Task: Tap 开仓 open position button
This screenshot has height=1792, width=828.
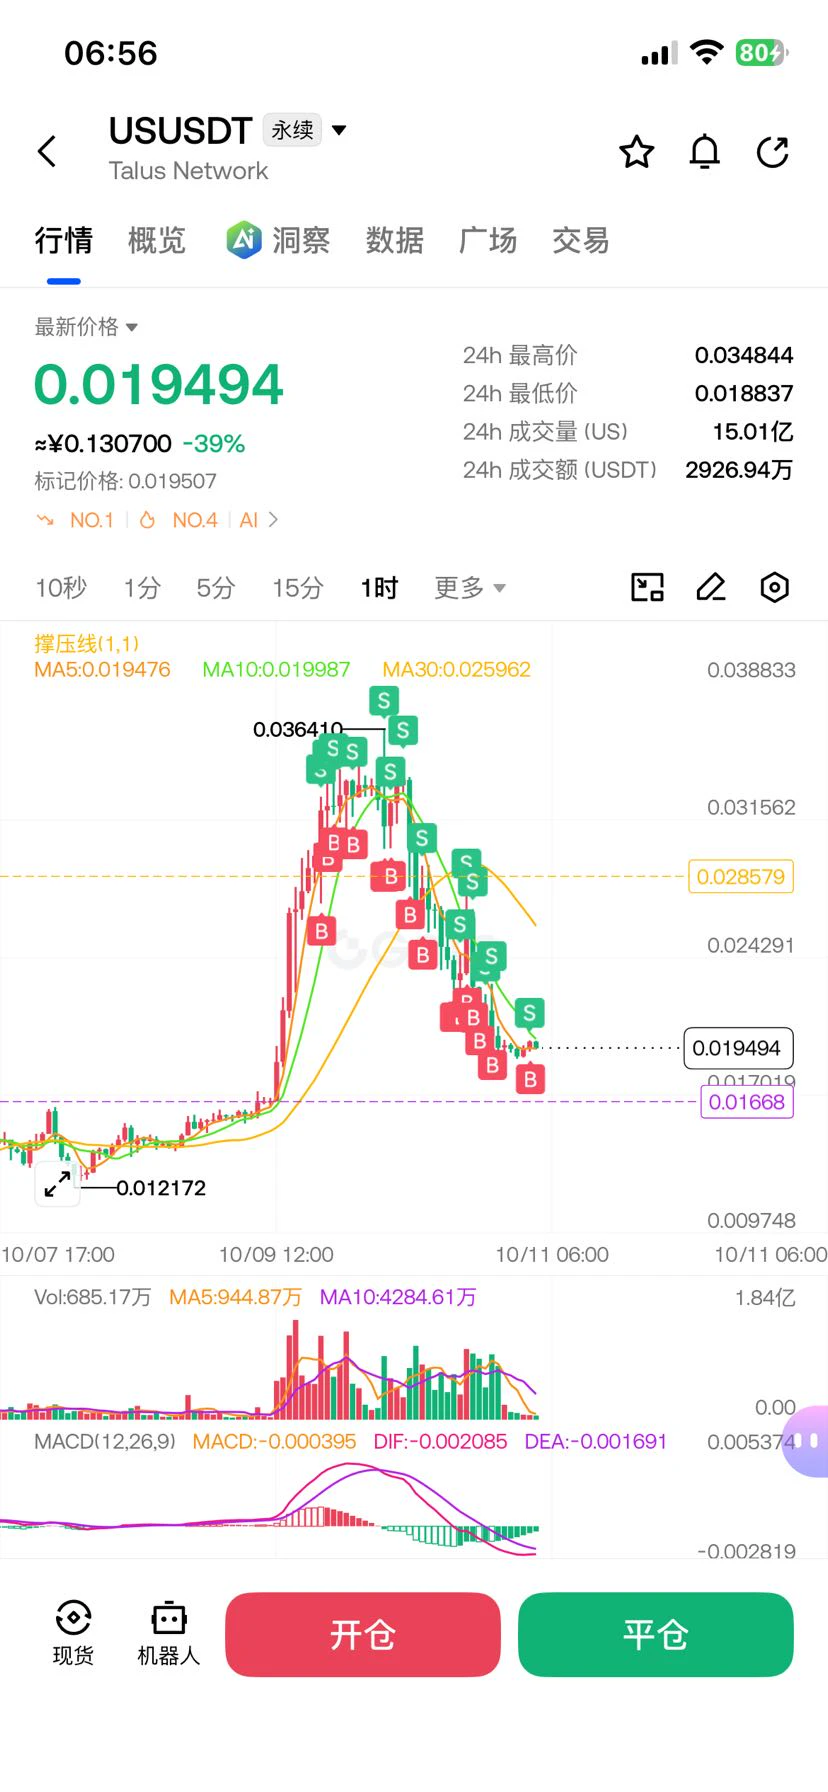Action: pyautogui.click(x=363, y=1635)
